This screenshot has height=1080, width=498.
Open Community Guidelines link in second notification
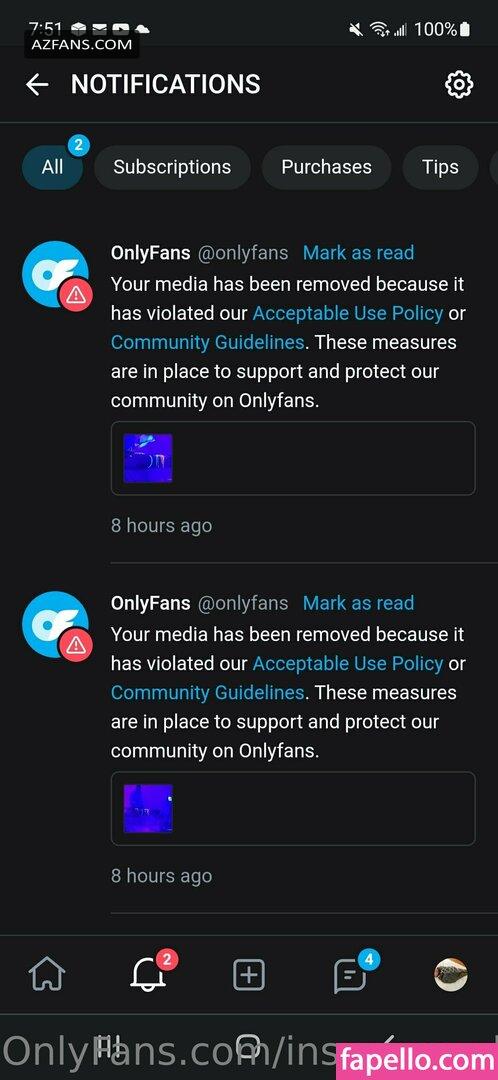click(x=207, y=692)
